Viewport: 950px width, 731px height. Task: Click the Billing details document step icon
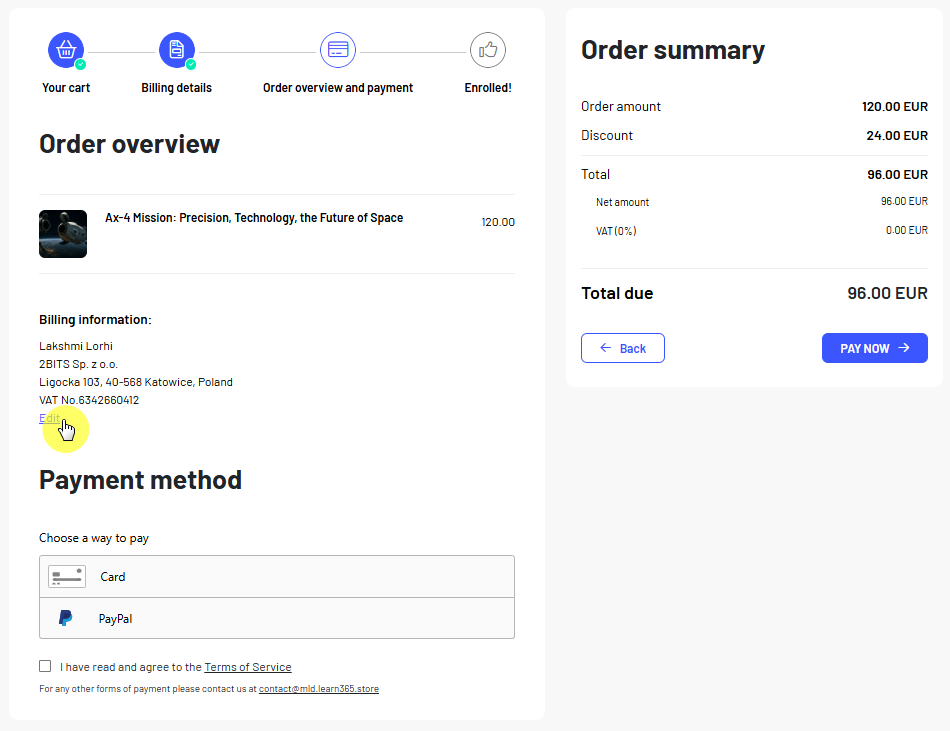click(x=176, y=50)
